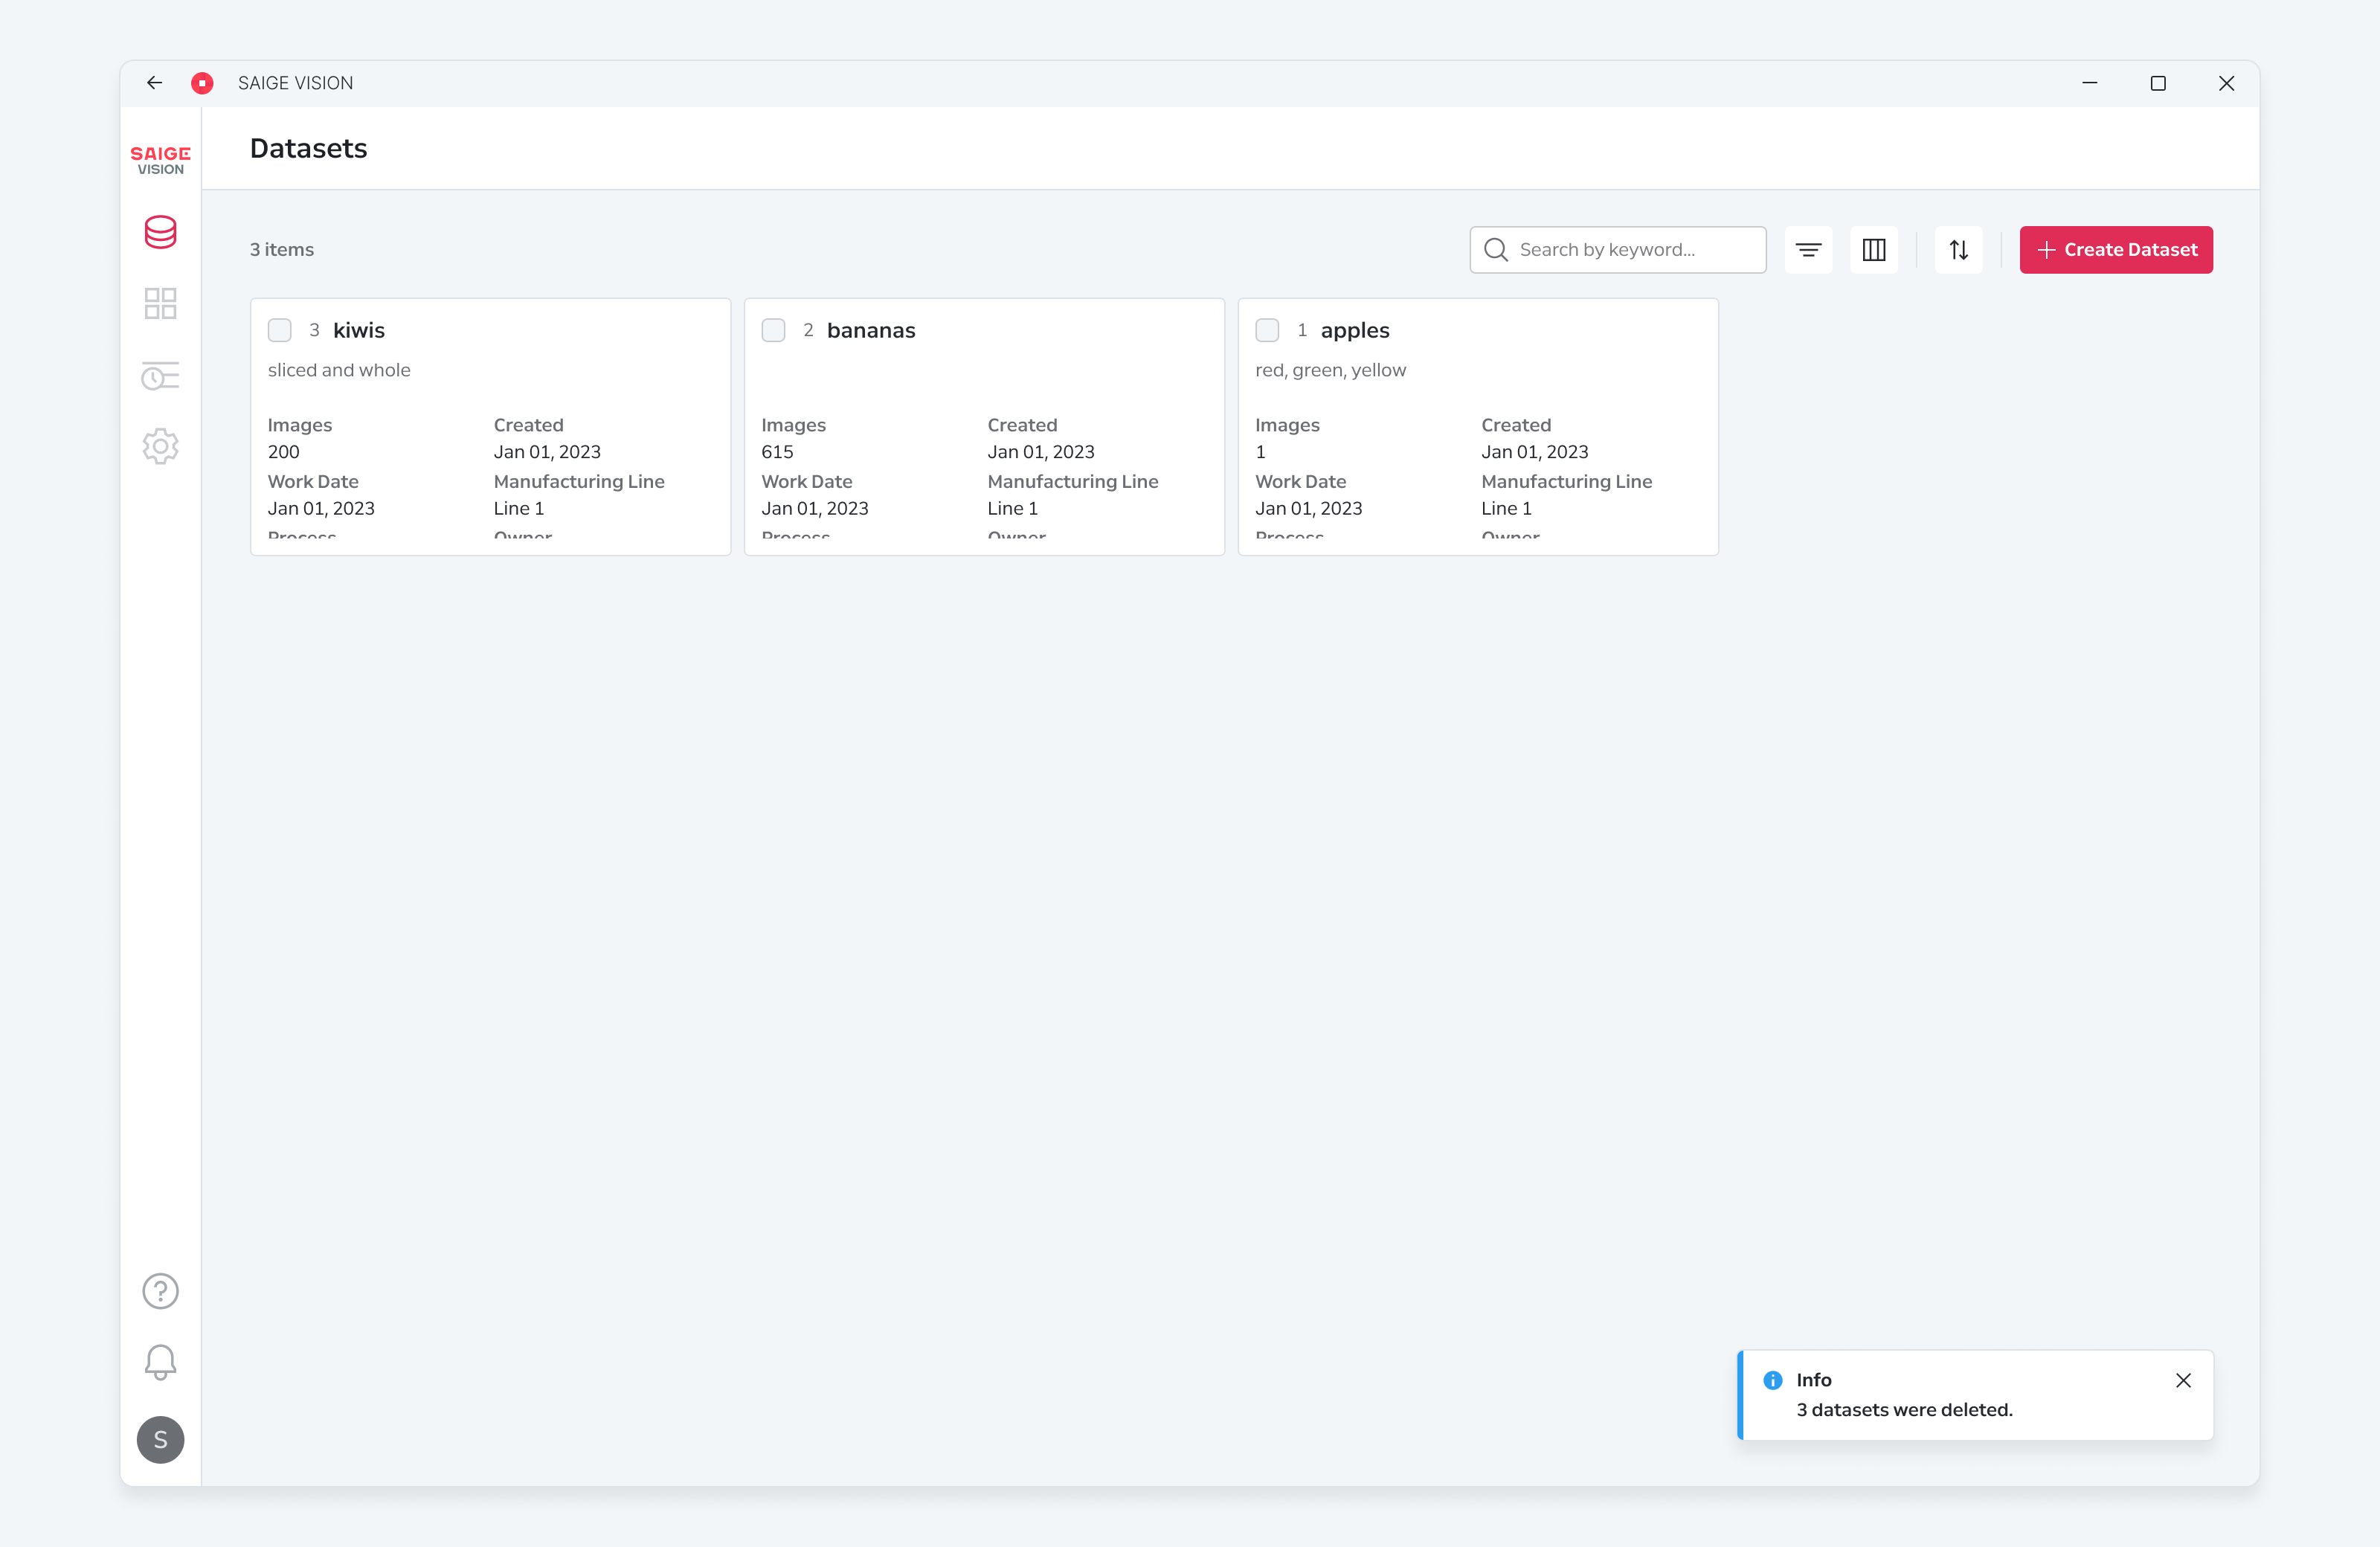This screenshot has width=2380, height=1547.
Task: Click the Search by keyword field
Action: coord(1618,250)
